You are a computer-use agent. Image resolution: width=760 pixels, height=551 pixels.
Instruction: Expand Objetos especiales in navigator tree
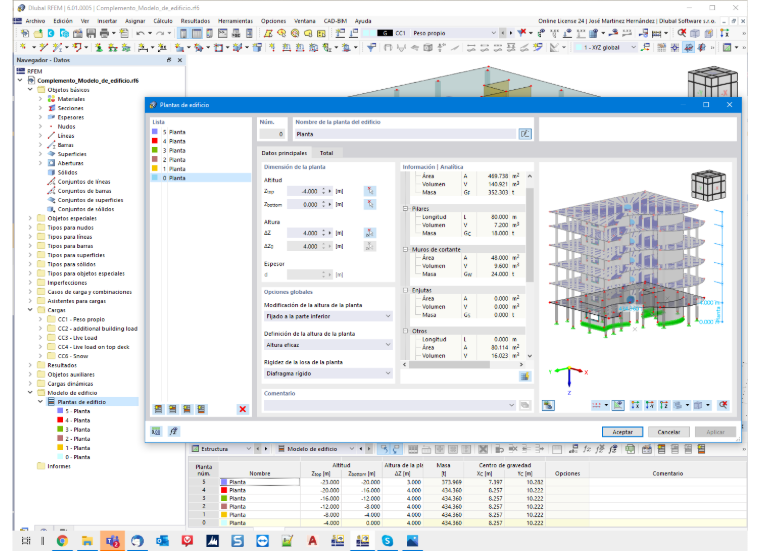[x=30, y=218]
